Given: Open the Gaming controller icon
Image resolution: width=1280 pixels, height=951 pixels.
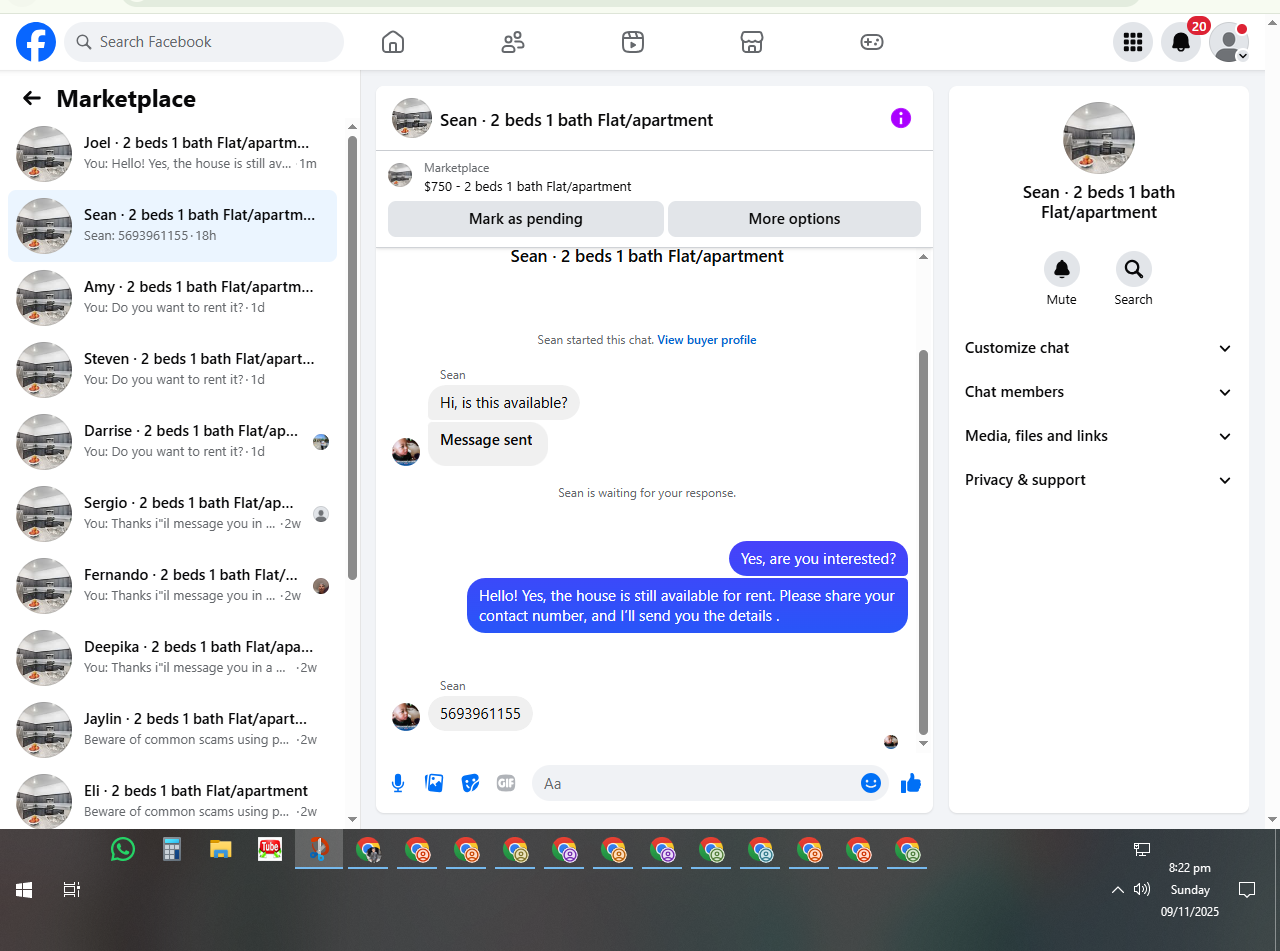Looking at the screenshot, I should 871,42.
